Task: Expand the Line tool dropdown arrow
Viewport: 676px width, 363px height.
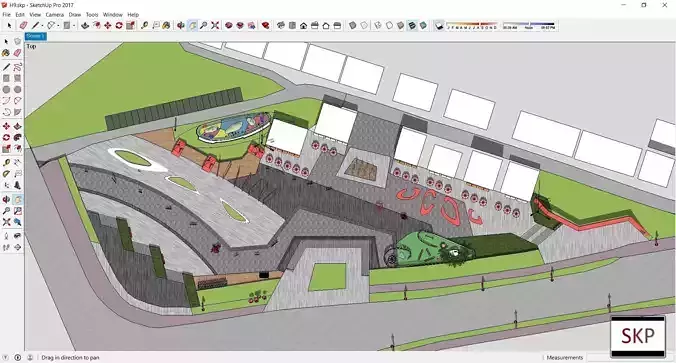Action: pyautogui.click(x=42, y=26)
